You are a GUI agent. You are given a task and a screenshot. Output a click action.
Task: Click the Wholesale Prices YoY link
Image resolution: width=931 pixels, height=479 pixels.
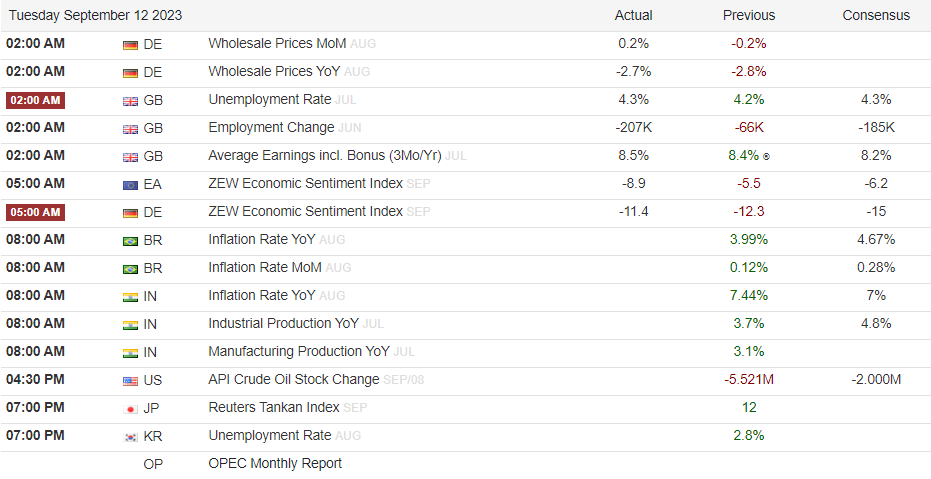pyautogui.click(x=275, y=72)
